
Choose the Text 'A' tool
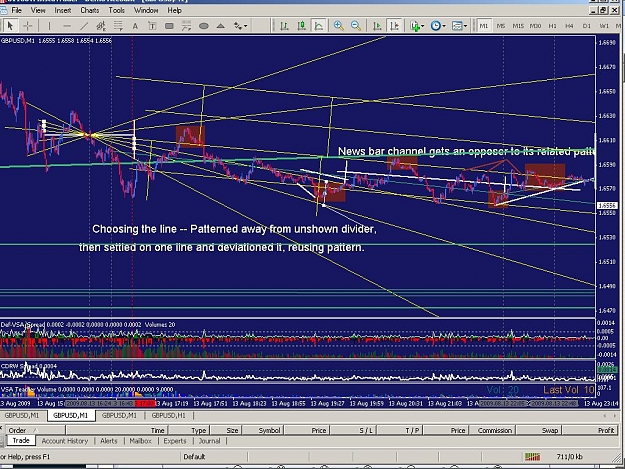(135, 26)
